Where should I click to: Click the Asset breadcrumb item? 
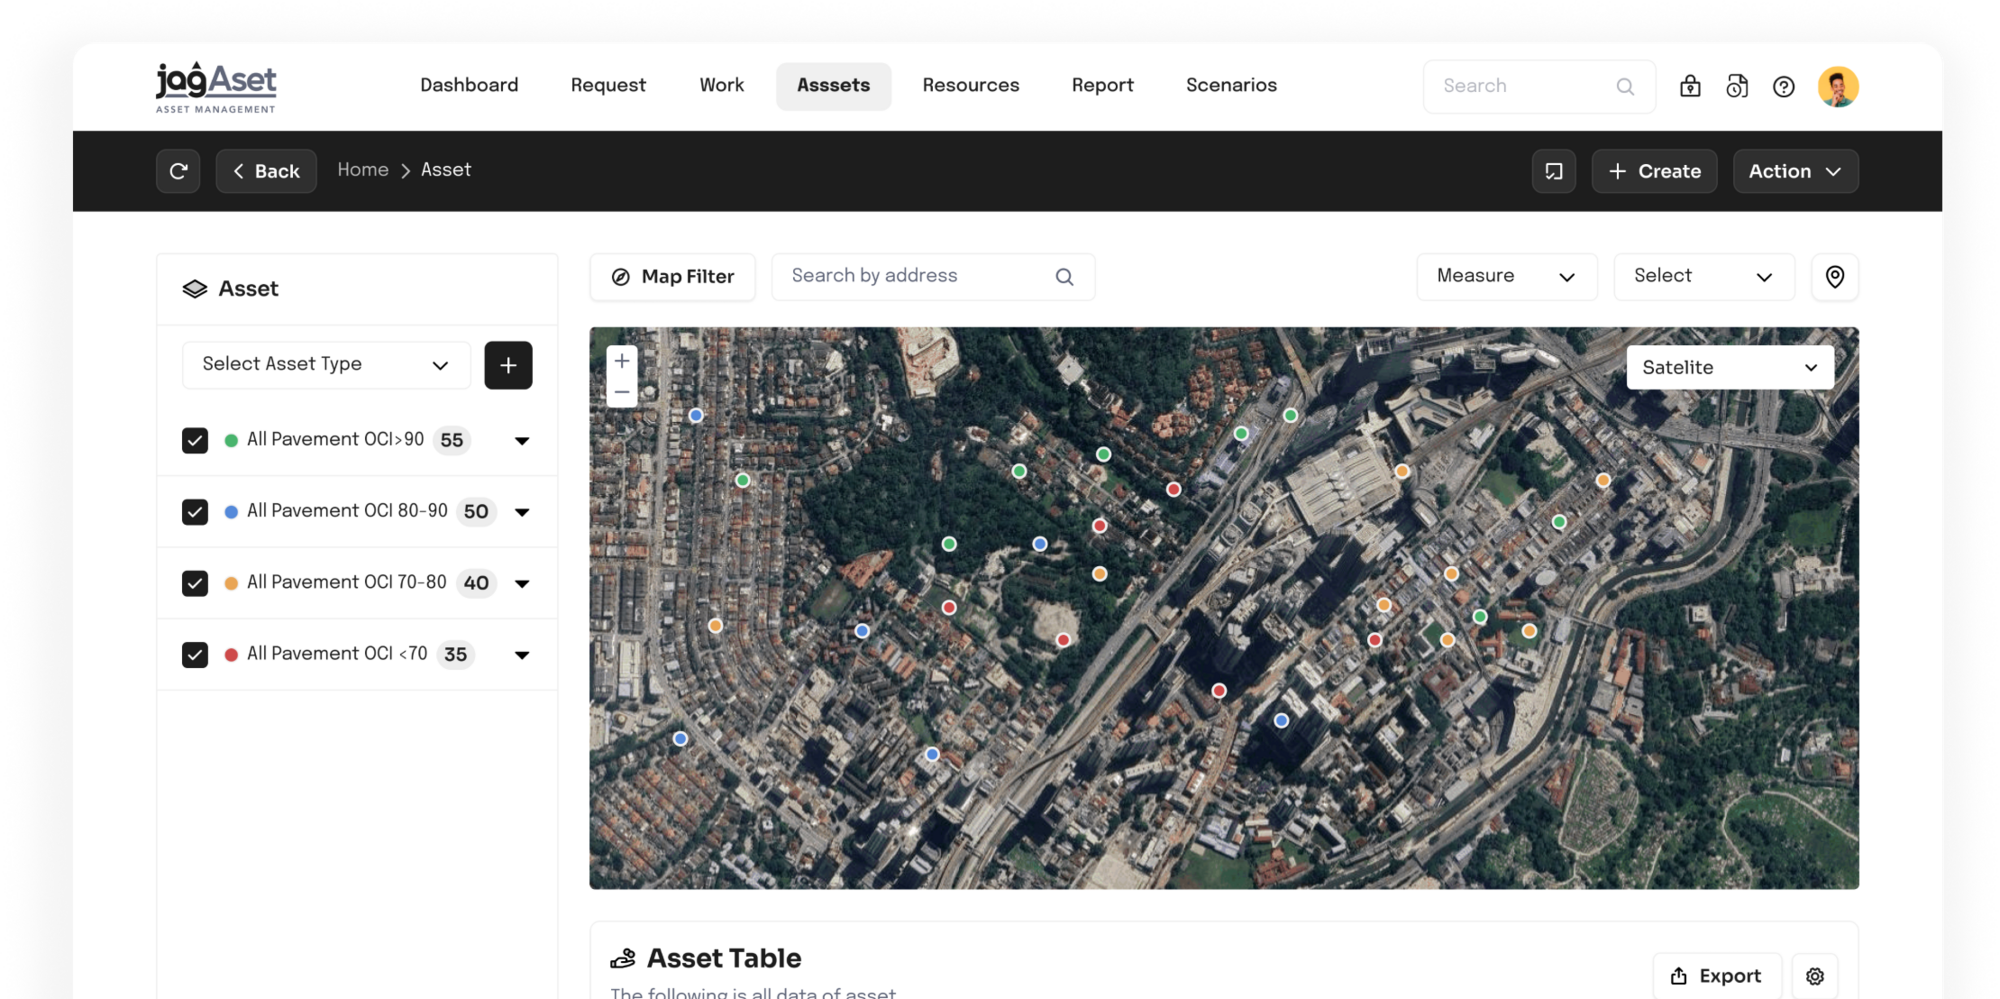tap(446, 170)
